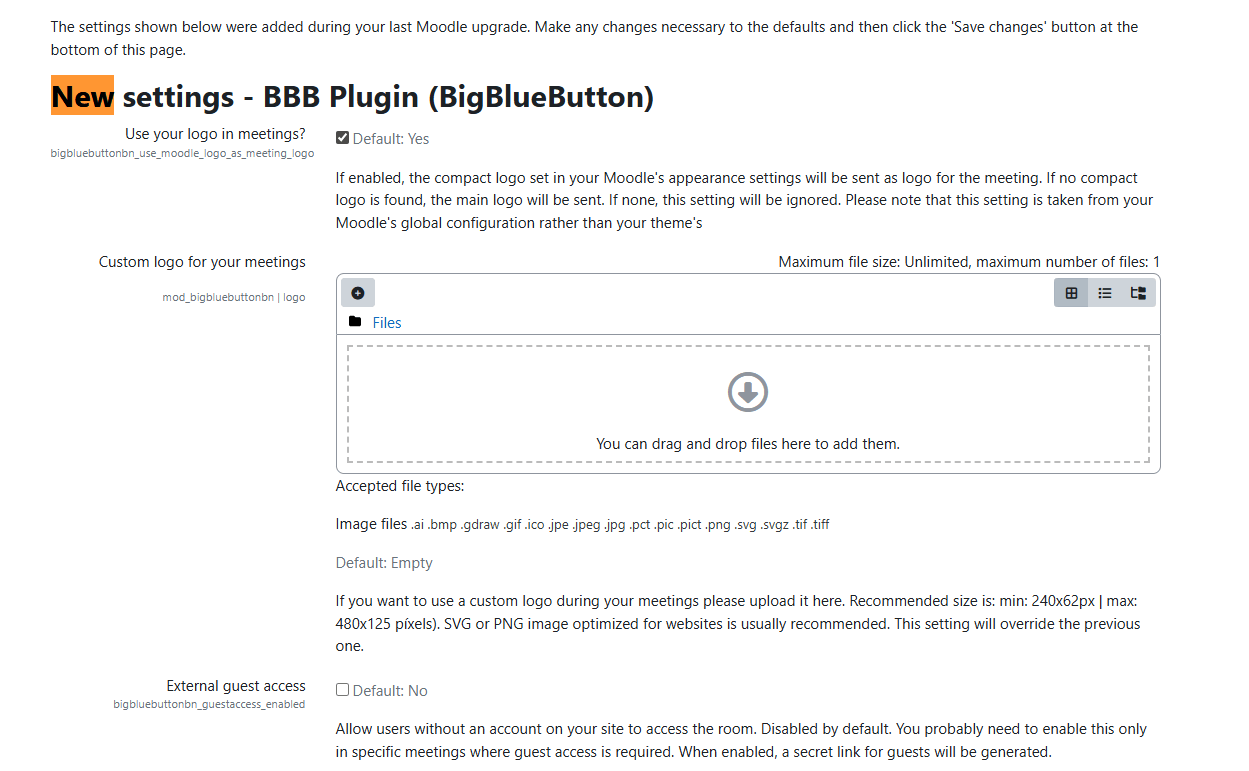
Task: Click the 'Default: Yes' checkbox label
Action: (391, 139)
